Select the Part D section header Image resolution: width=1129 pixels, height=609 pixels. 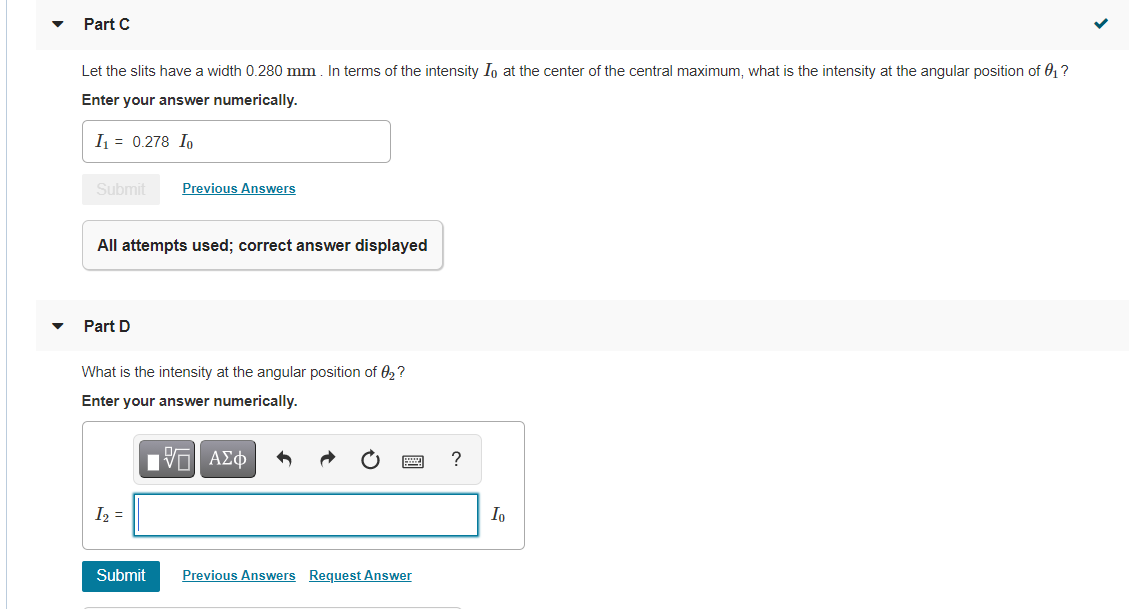[106, 326]
